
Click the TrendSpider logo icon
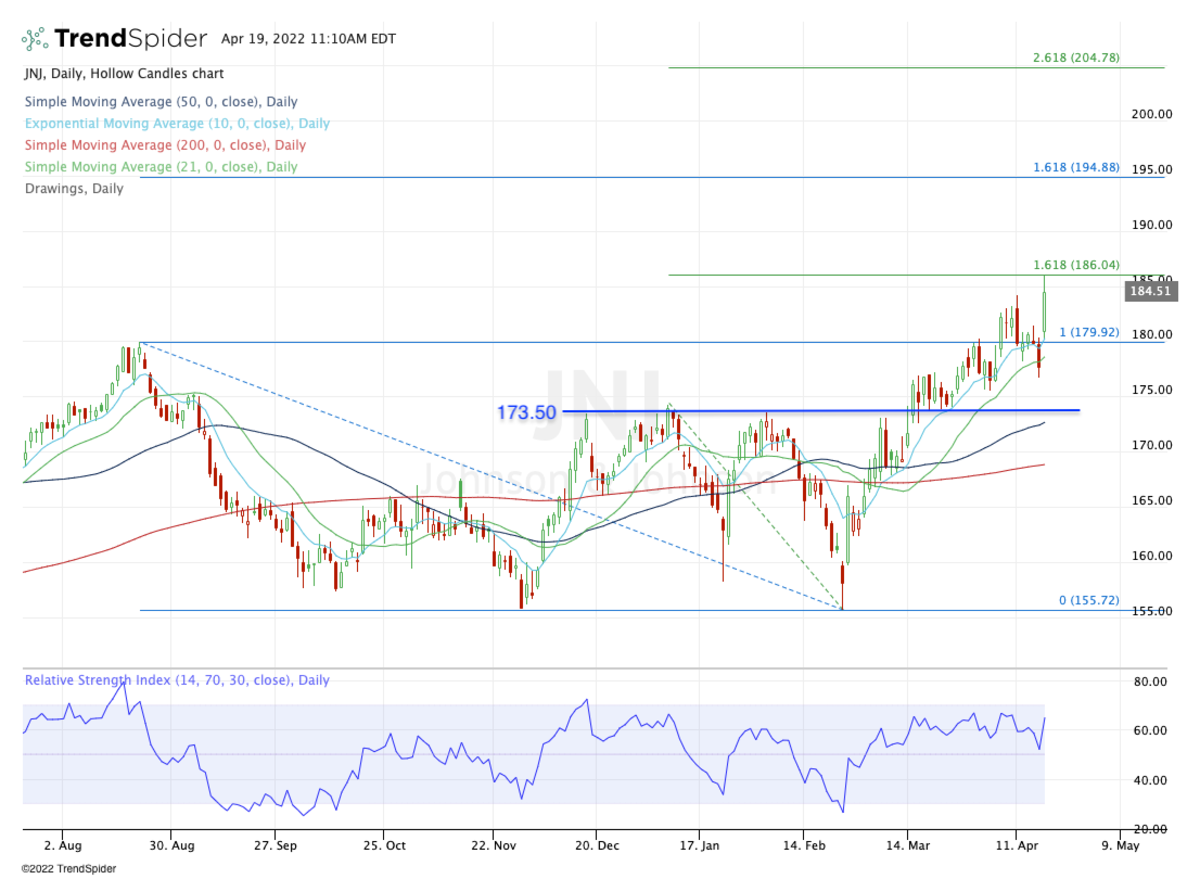click(x=34, y=39)
